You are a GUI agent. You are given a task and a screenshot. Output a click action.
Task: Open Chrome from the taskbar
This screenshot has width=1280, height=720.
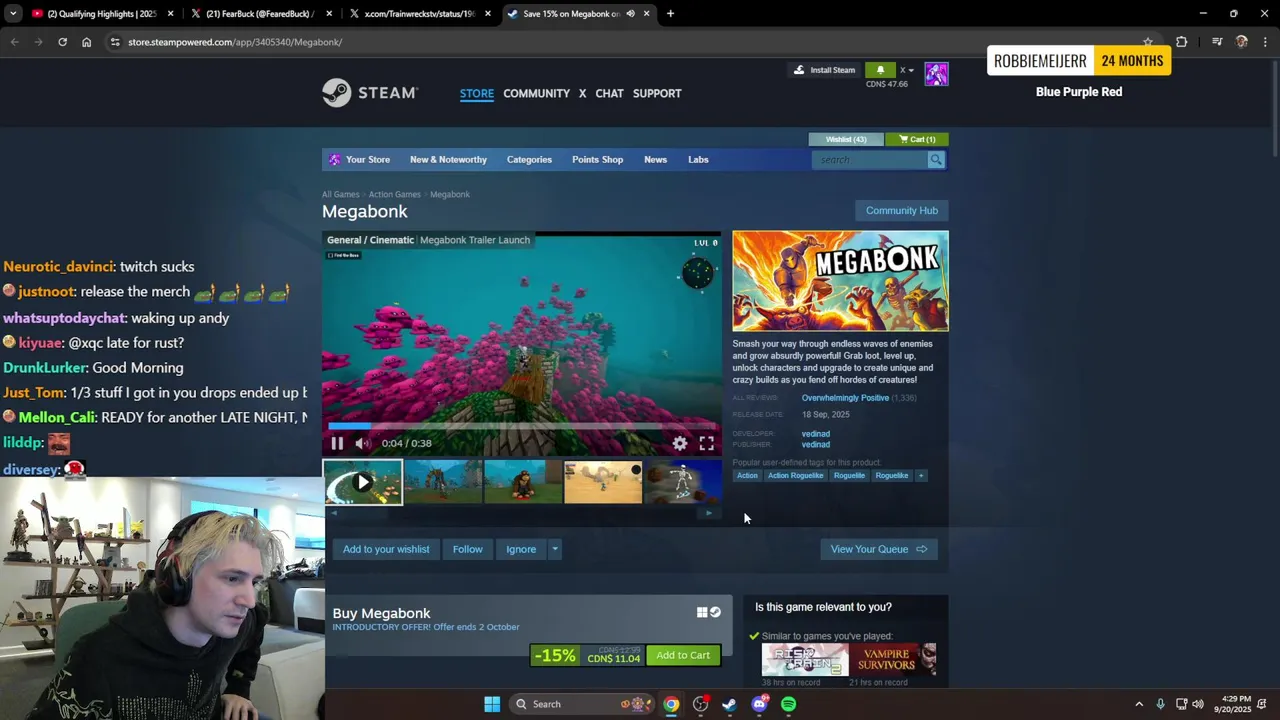671,704
